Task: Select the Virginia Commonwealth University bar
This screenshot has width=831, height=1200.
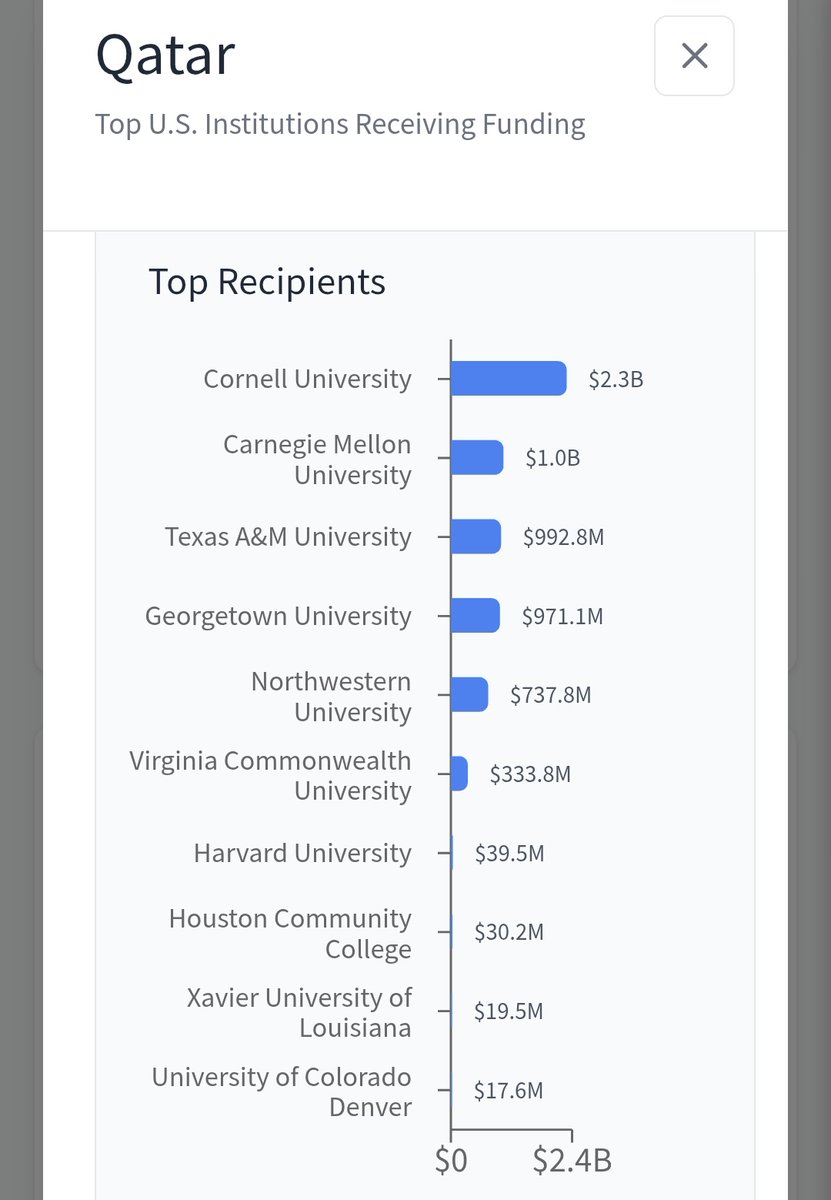Action: [x=459, y=774]
